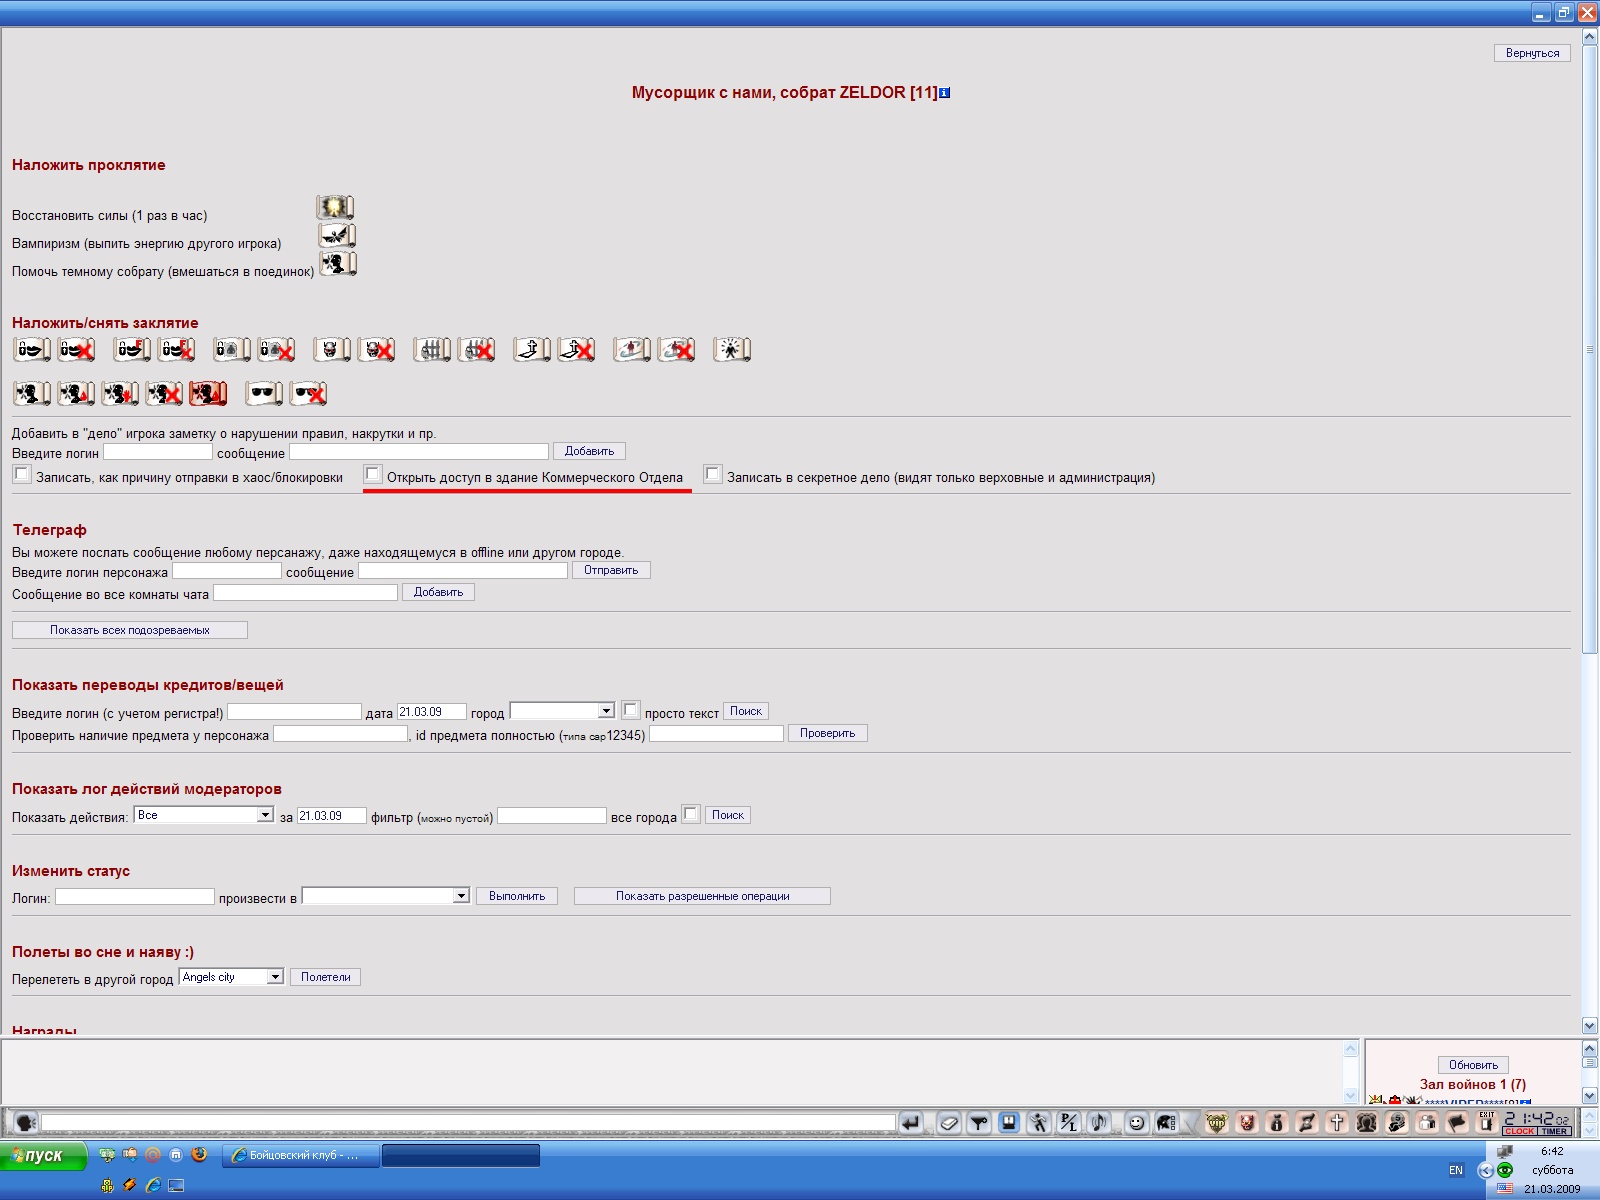Apply the prison bars spell scroll
1600x1200 pixels.
432,350
